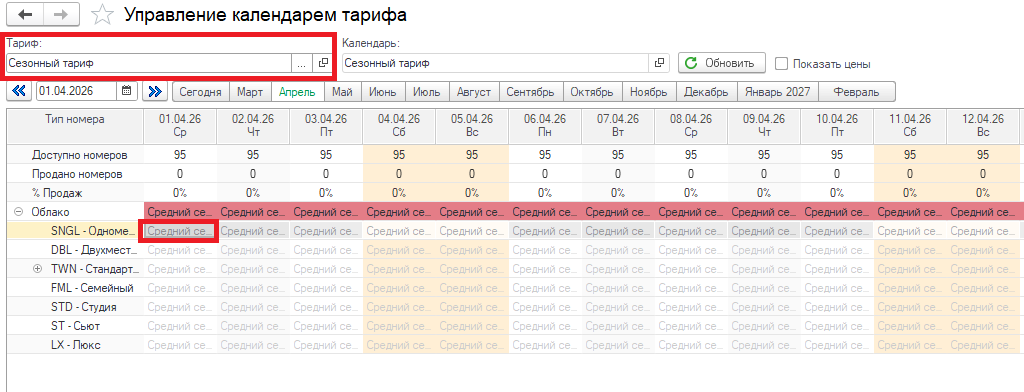Open the Тариф selection ellipsis button
Viewport: 1024px width, 392px height.
coord(301,63)
